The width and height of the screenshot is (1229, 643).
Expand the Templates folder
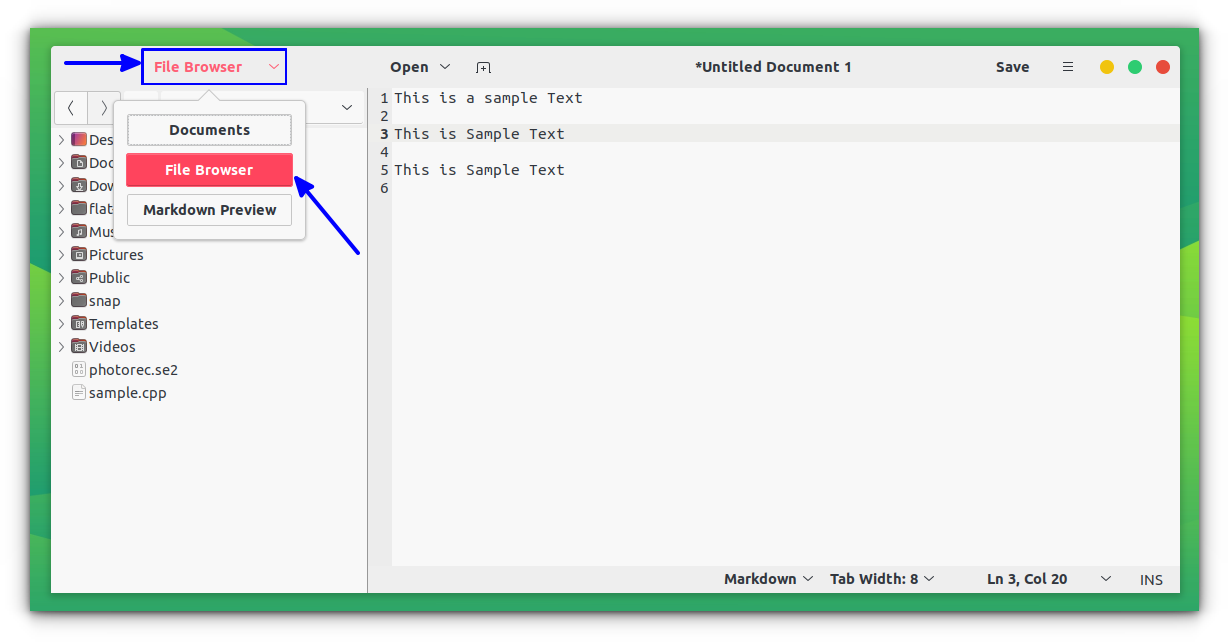(62, 323)
